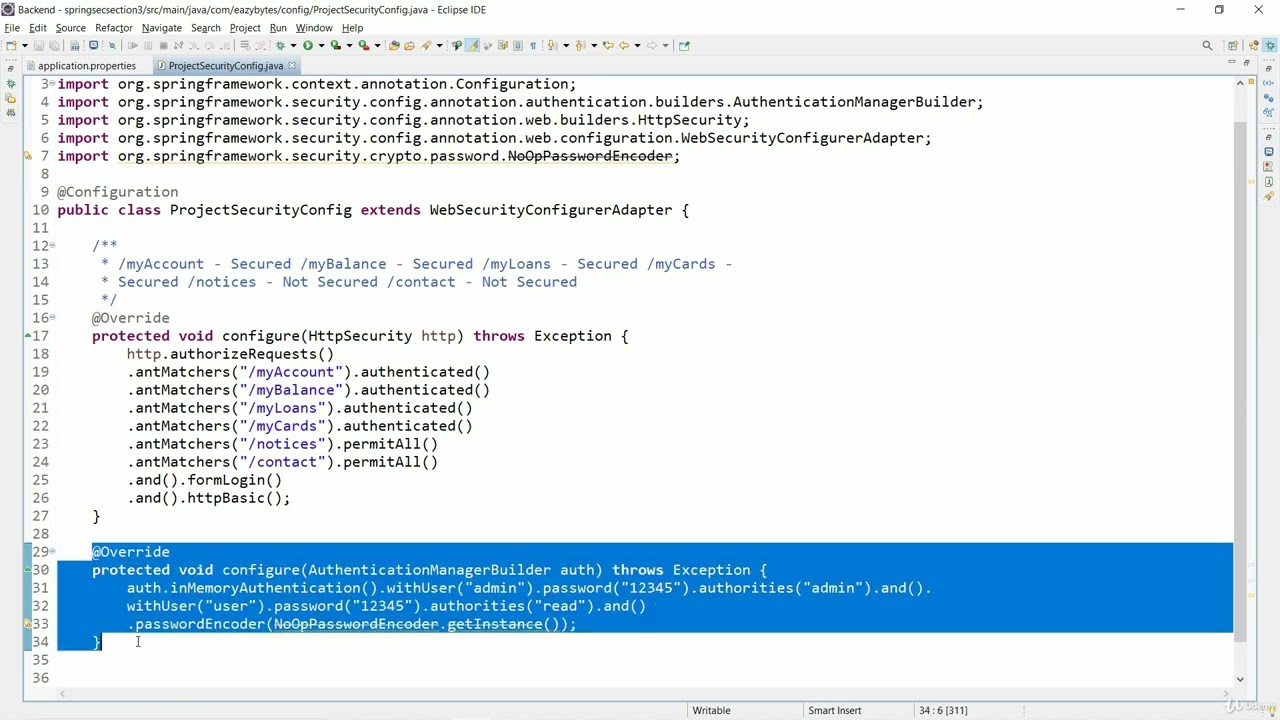Viewport: 1280px width, 720px height.
Task: Collapse the configure method at line 16
Action: point(52,318)
